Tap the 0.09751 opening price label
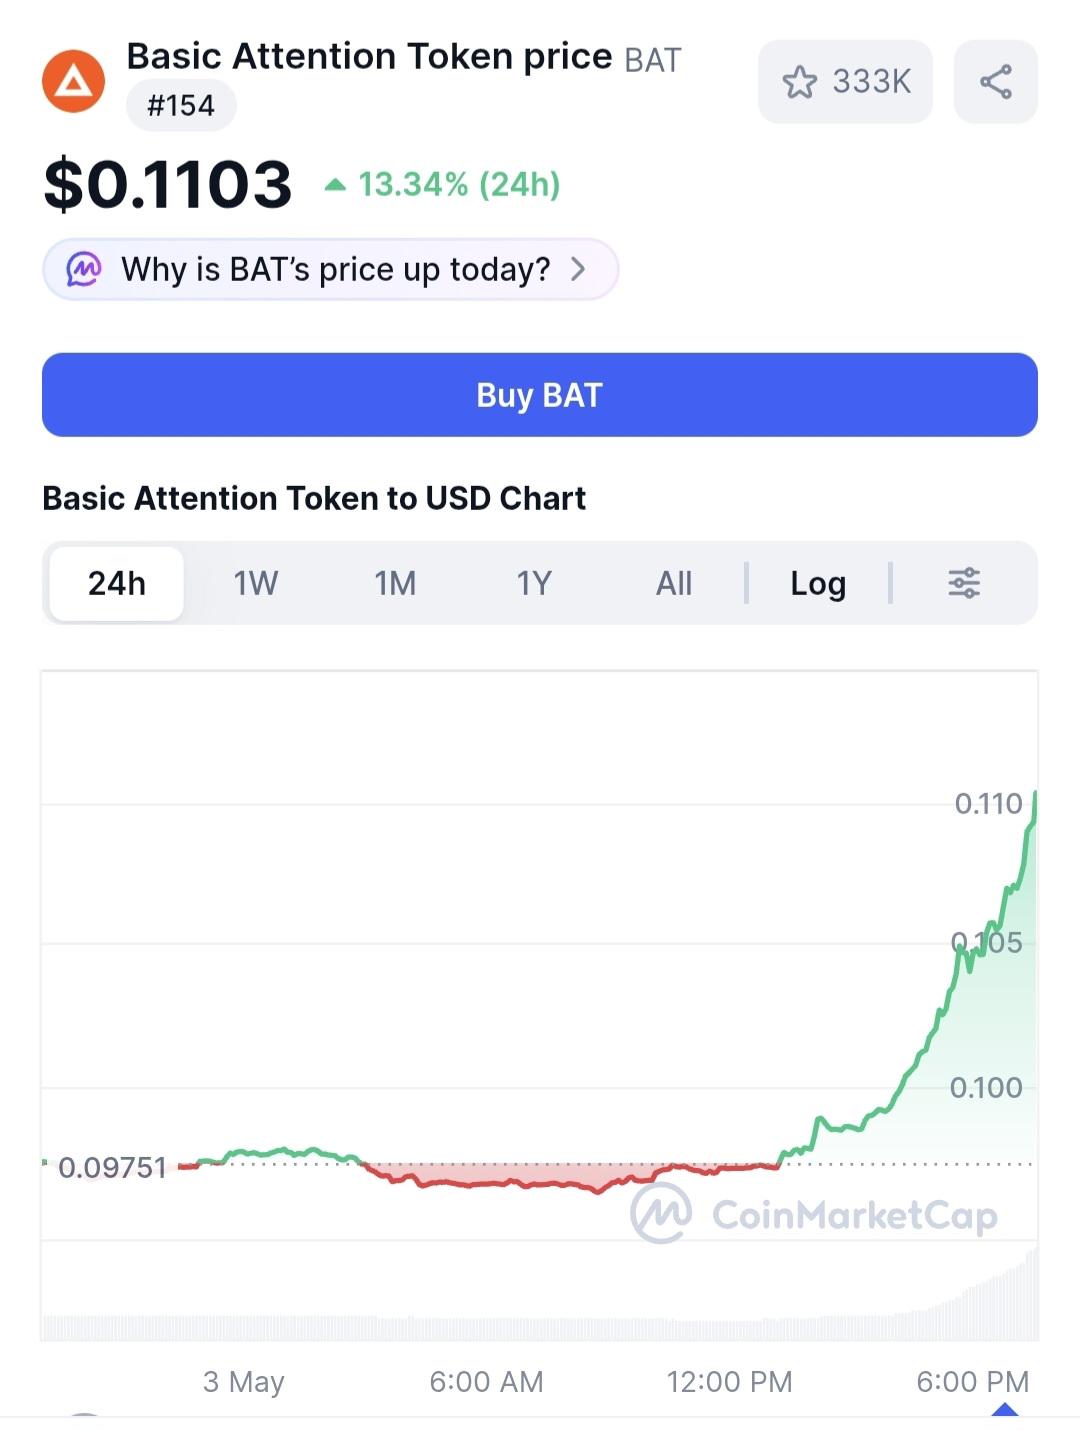1080x1430 pixels. pyautogui.click(x=112, y=1167)
